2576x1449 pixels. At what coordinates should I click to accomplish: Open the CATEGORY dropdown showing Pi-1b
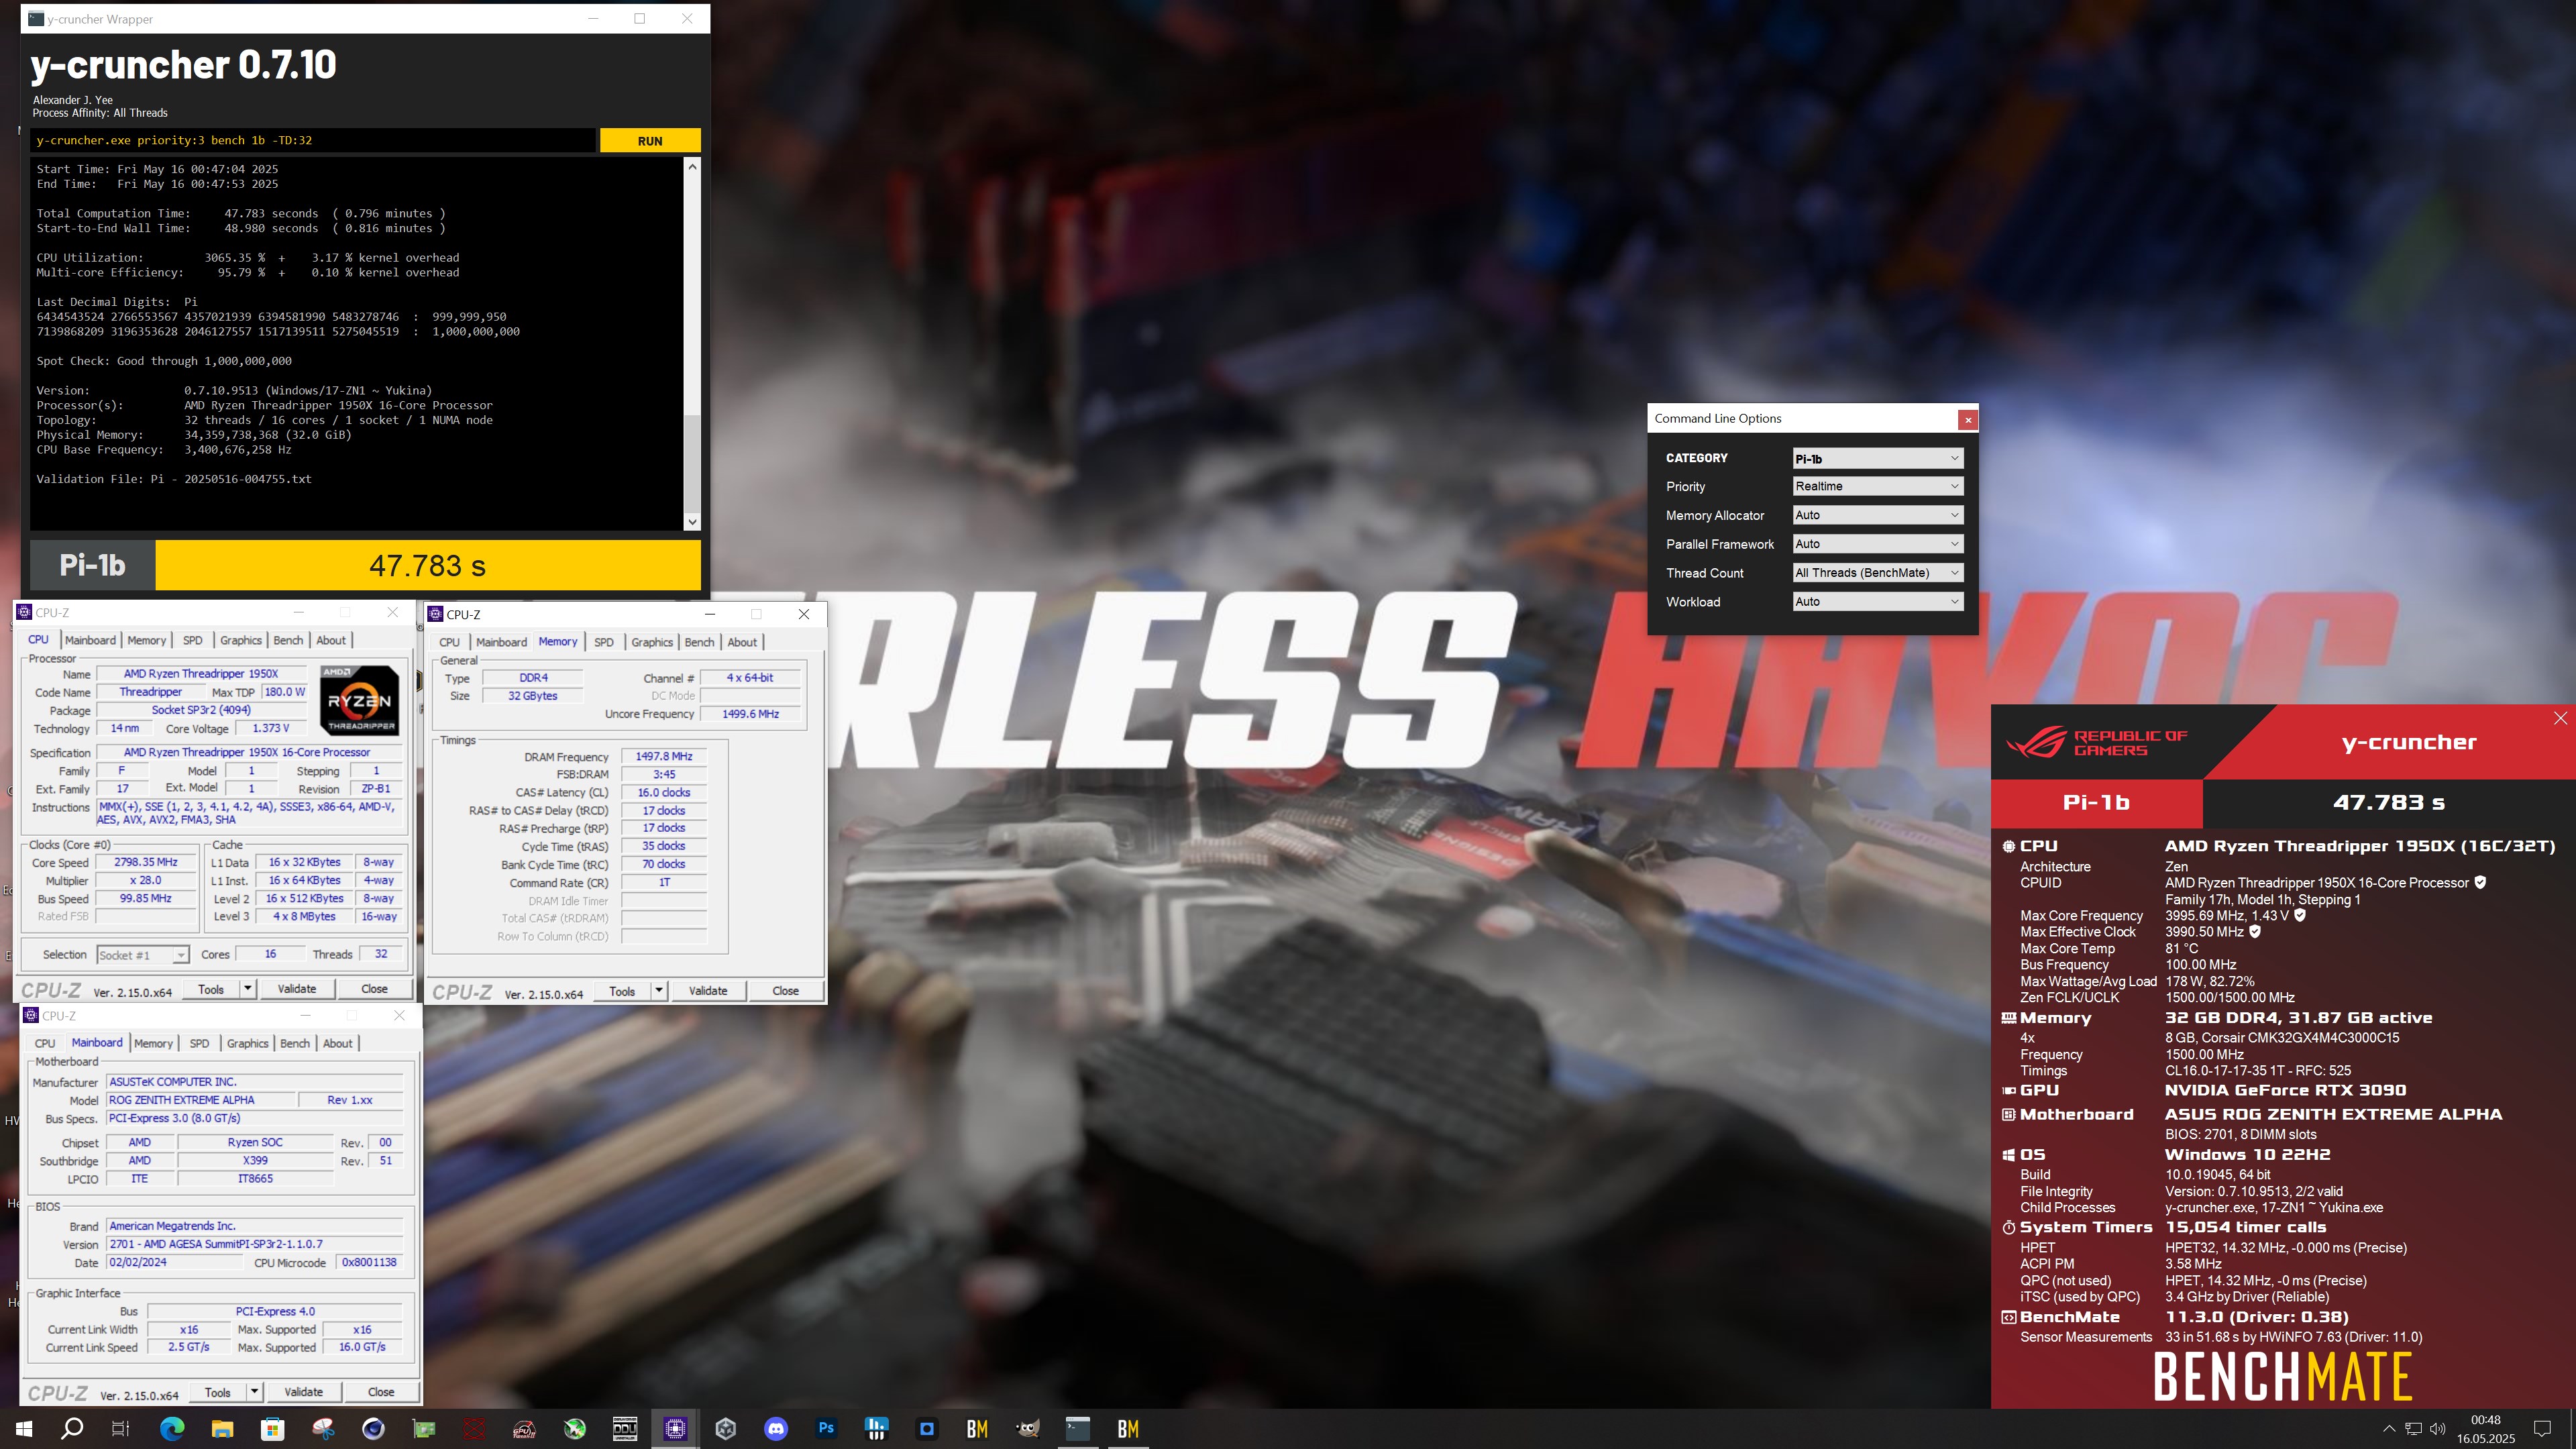(x=1878, y=459)
